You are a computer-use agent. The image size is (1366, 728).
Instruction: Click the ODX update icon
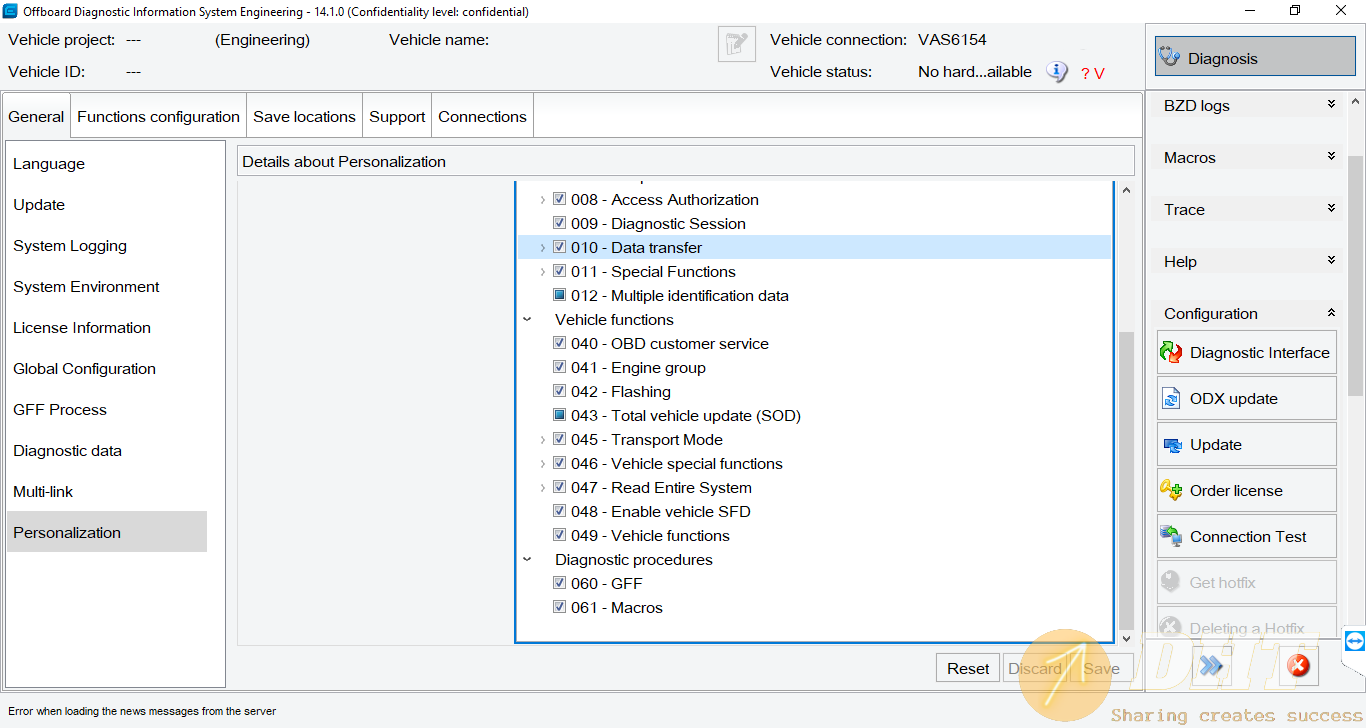pos(1171,399)
